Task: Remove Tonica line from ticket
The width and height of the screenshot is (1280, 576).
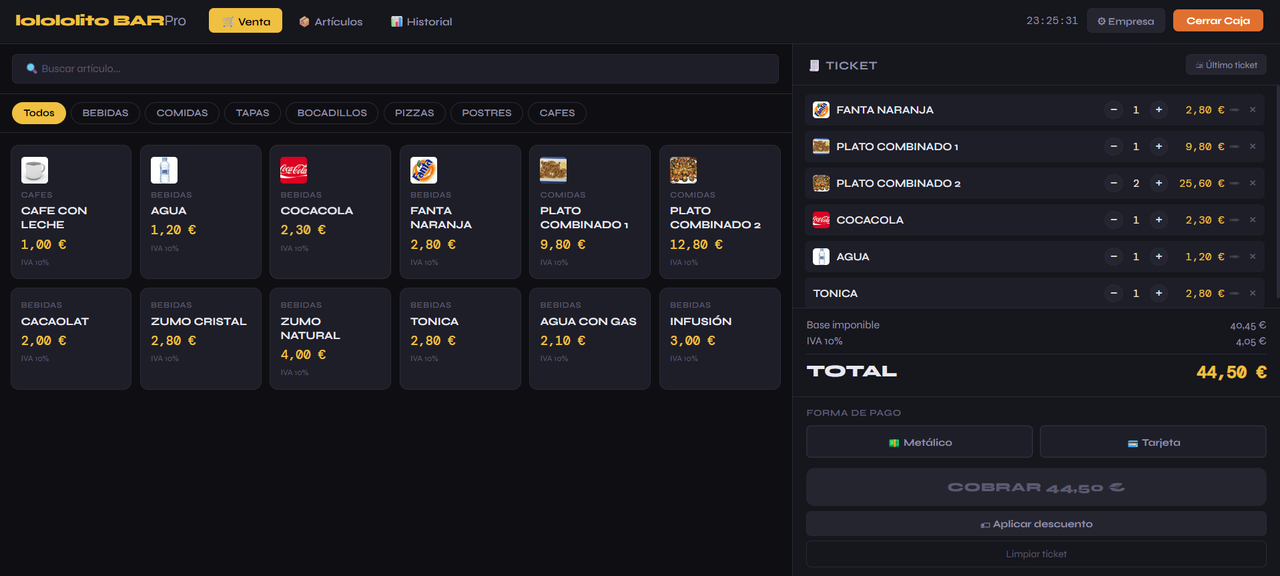Action: pyautogui.click(x=1252, y=293)
